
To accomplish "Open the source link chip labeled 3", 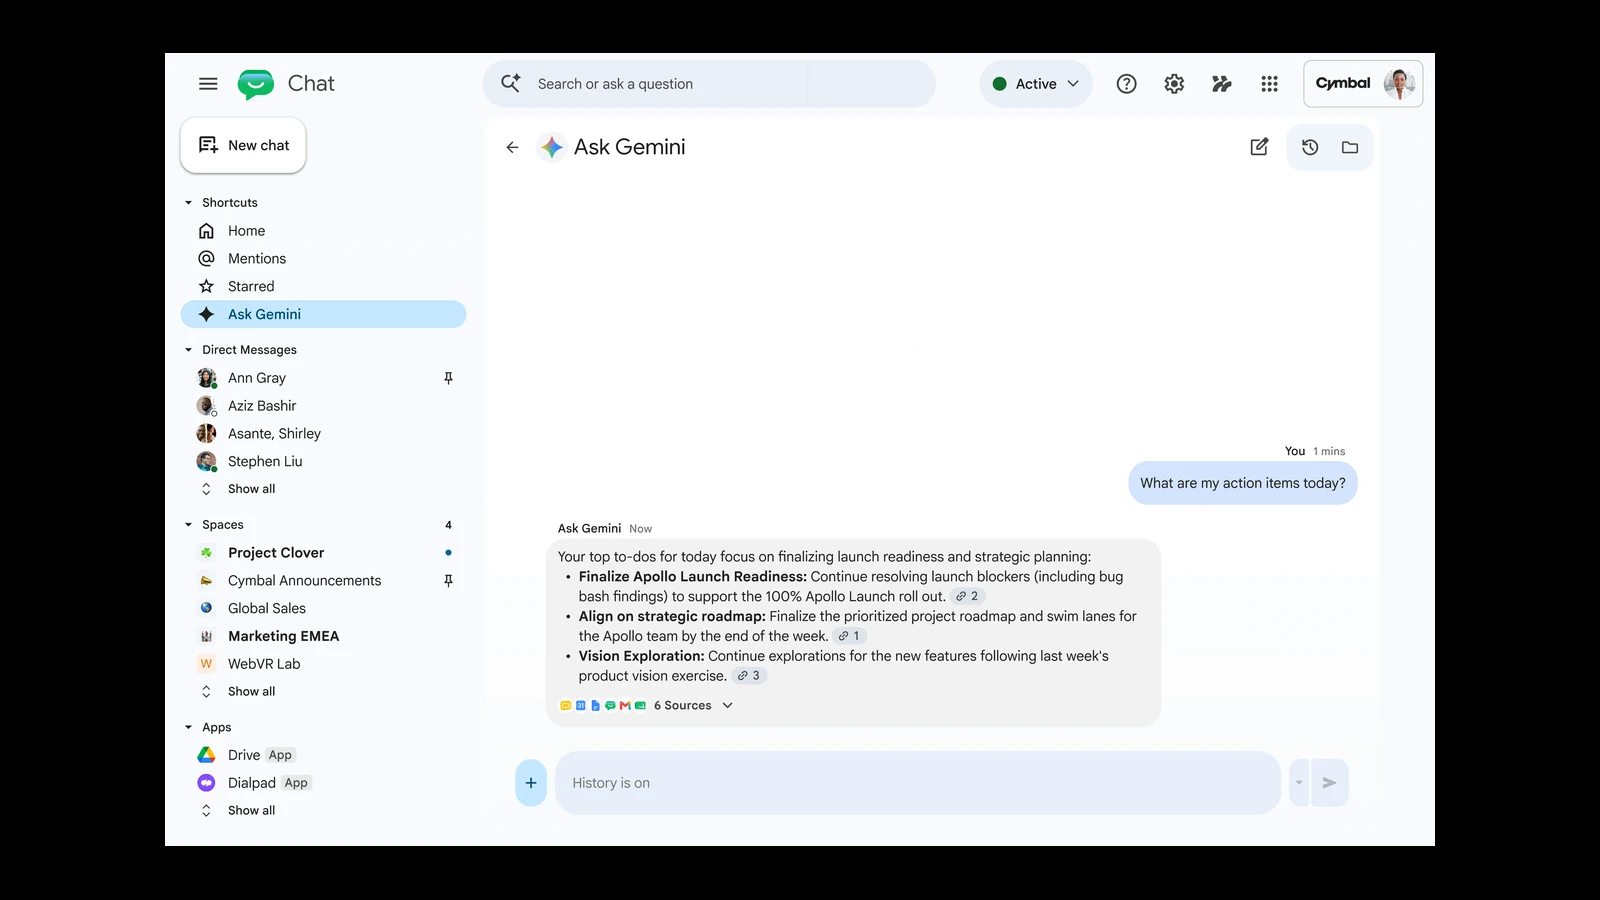I will (749, 676).
